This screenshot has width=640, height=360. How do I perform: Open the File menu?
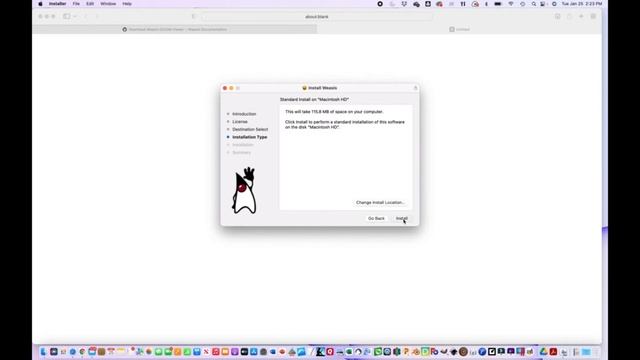(76, 4)
